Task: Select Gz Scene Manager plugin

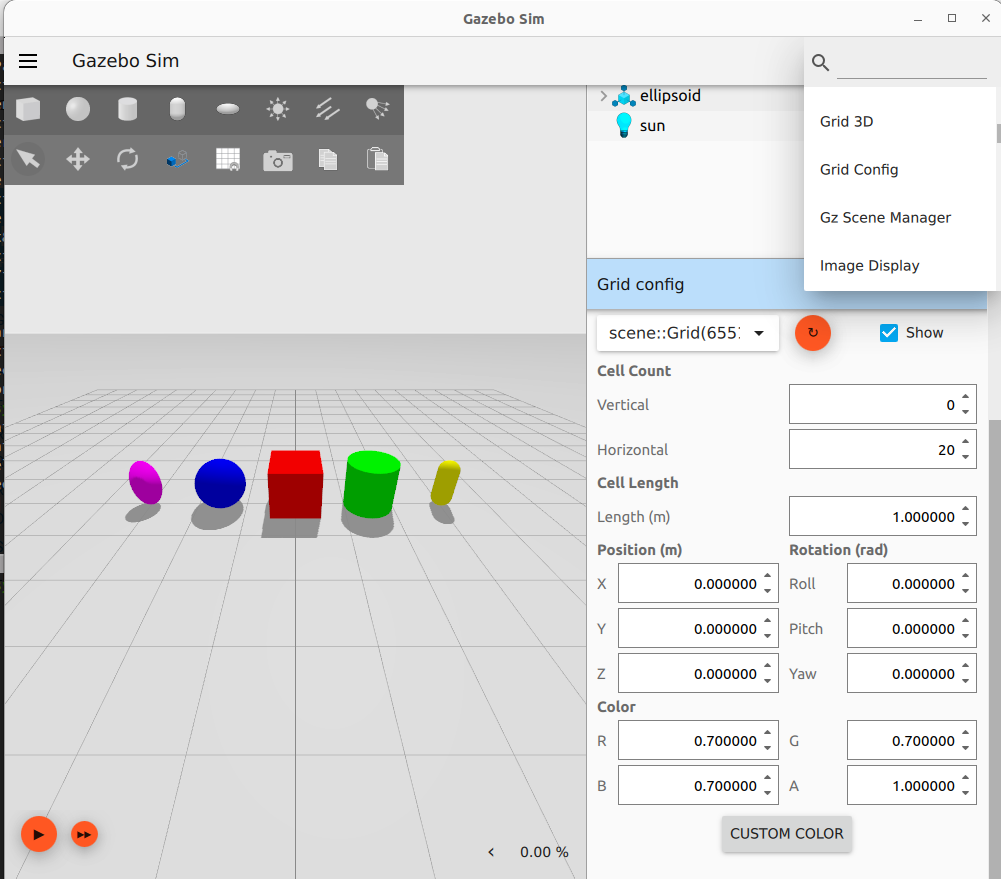Action: click(x=899, y=218)
